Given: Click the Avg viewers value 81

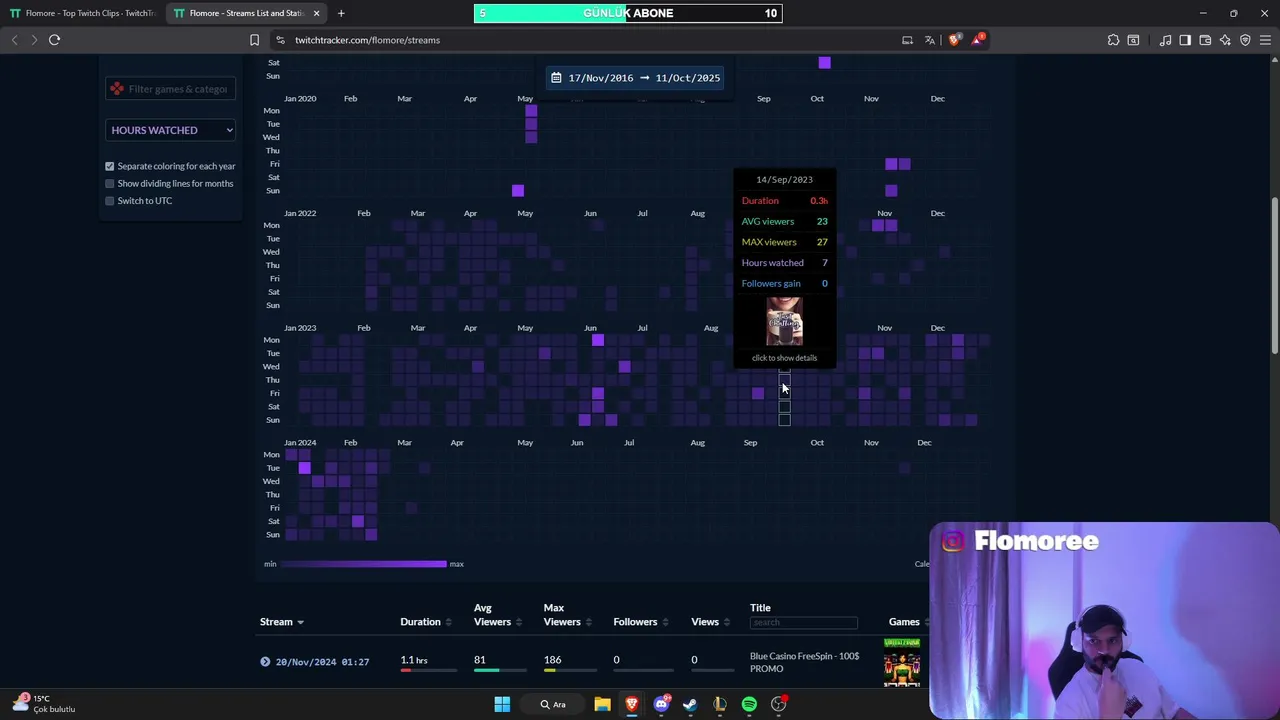Looking at the screenshot, I should tap(480, 660).
